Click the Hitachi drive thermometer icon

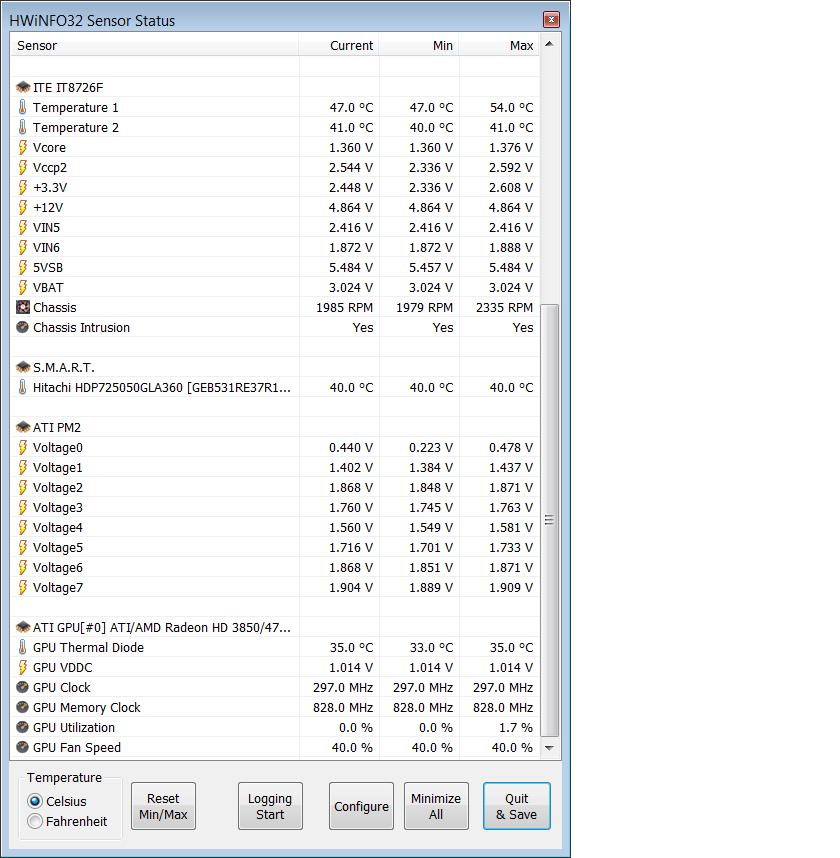(22, 387)
